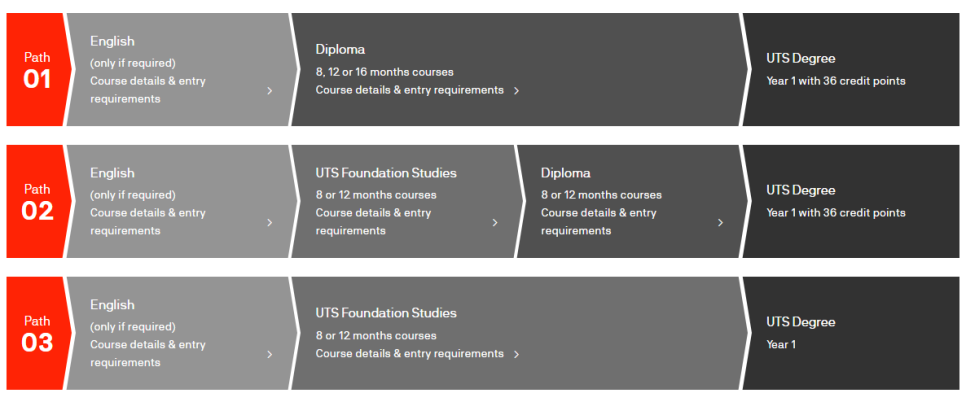
Task: Select the red Path 03 label
Action: (x=37, y=333)
